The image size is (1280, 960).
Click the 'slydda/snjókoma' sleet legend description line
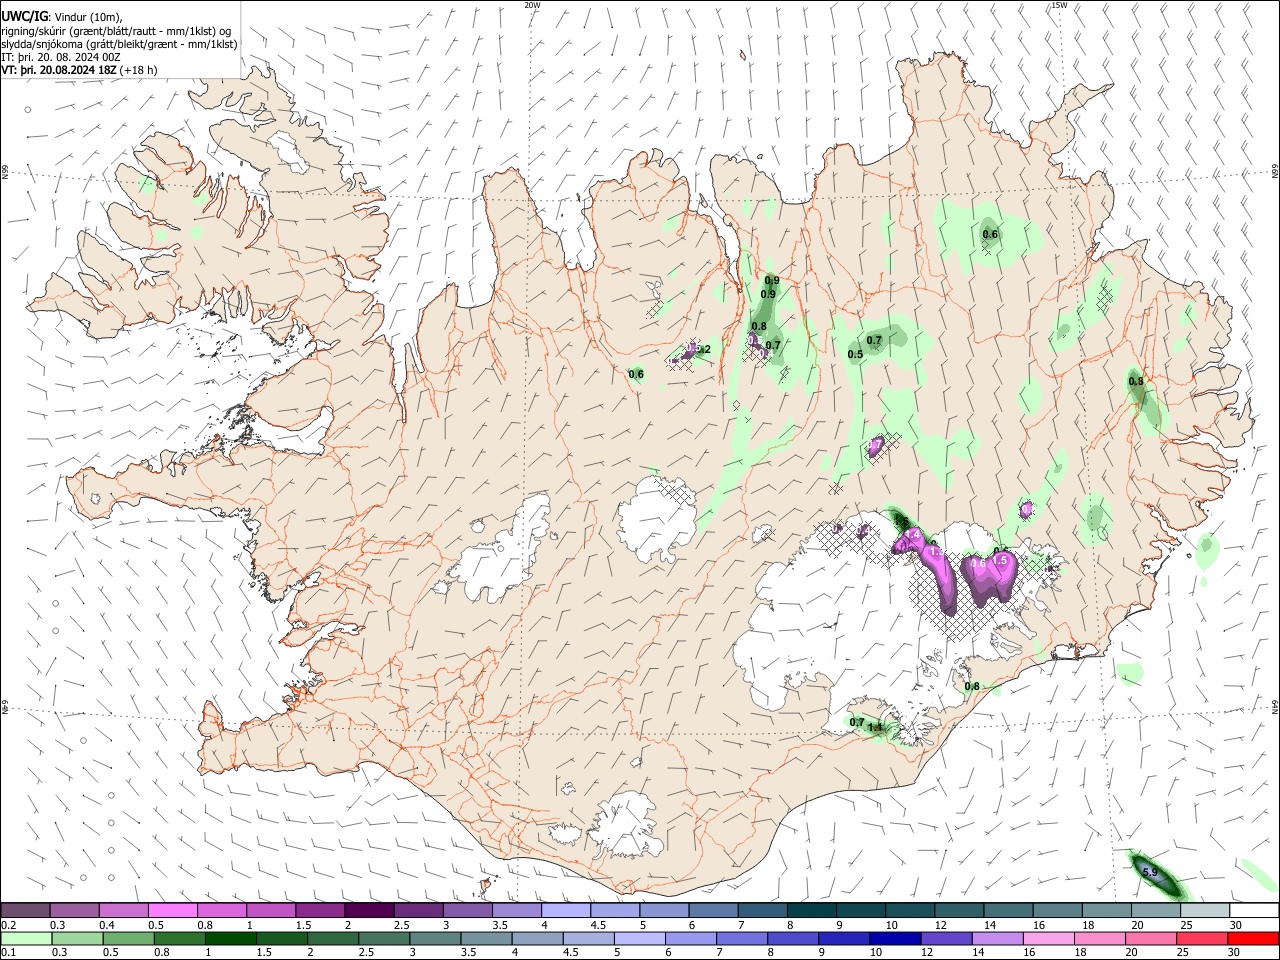coord(119,44)
